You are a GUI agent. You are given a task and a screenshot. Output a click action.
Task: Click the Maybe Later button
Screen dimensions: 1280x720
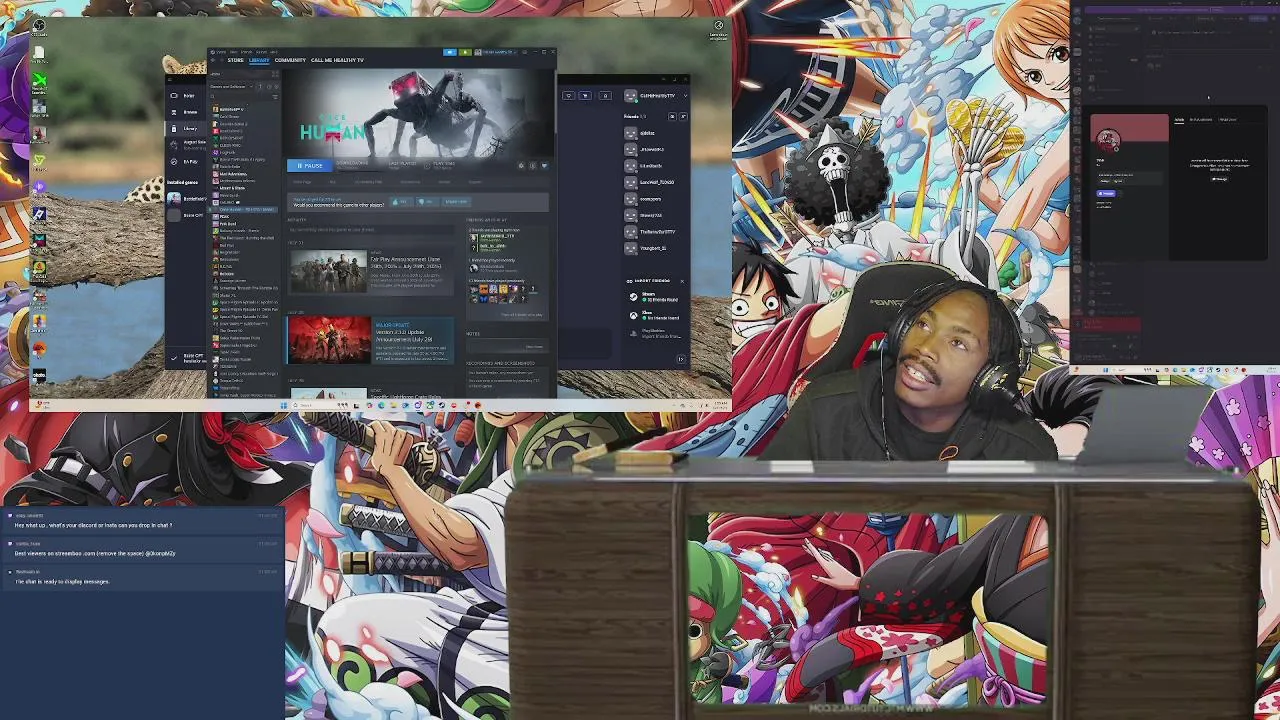click(x=456, y=202)
